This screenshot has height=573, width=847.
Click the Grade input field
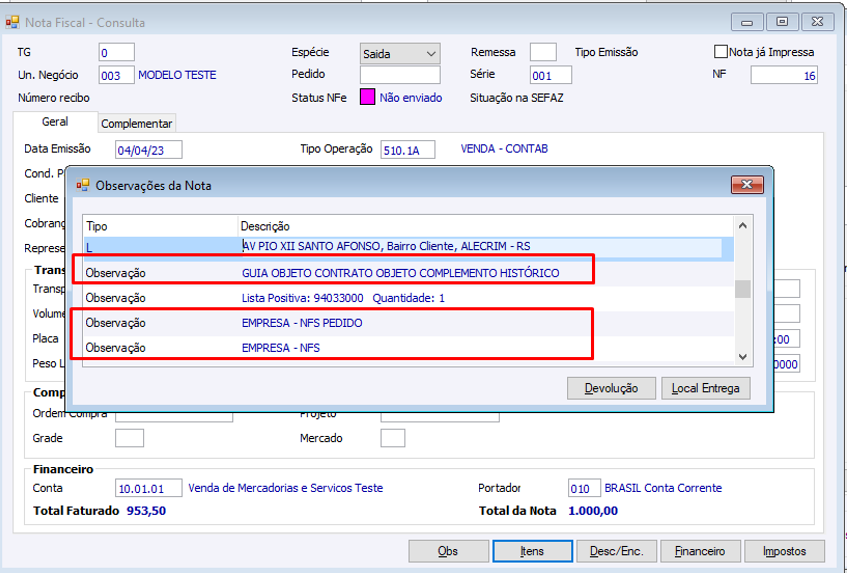click(x=130, y=438)
